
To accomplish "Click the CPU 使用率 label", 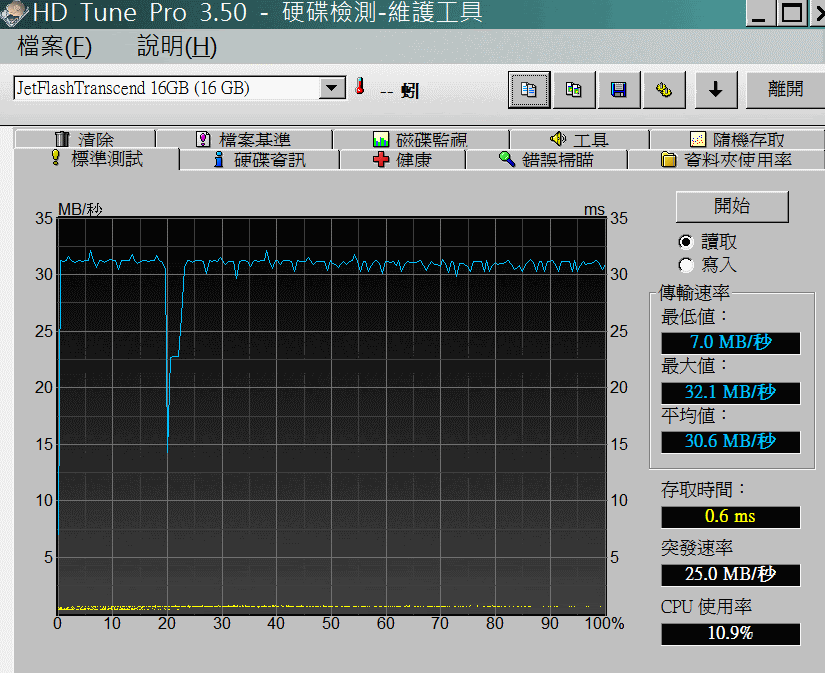I will click(706, 607).
